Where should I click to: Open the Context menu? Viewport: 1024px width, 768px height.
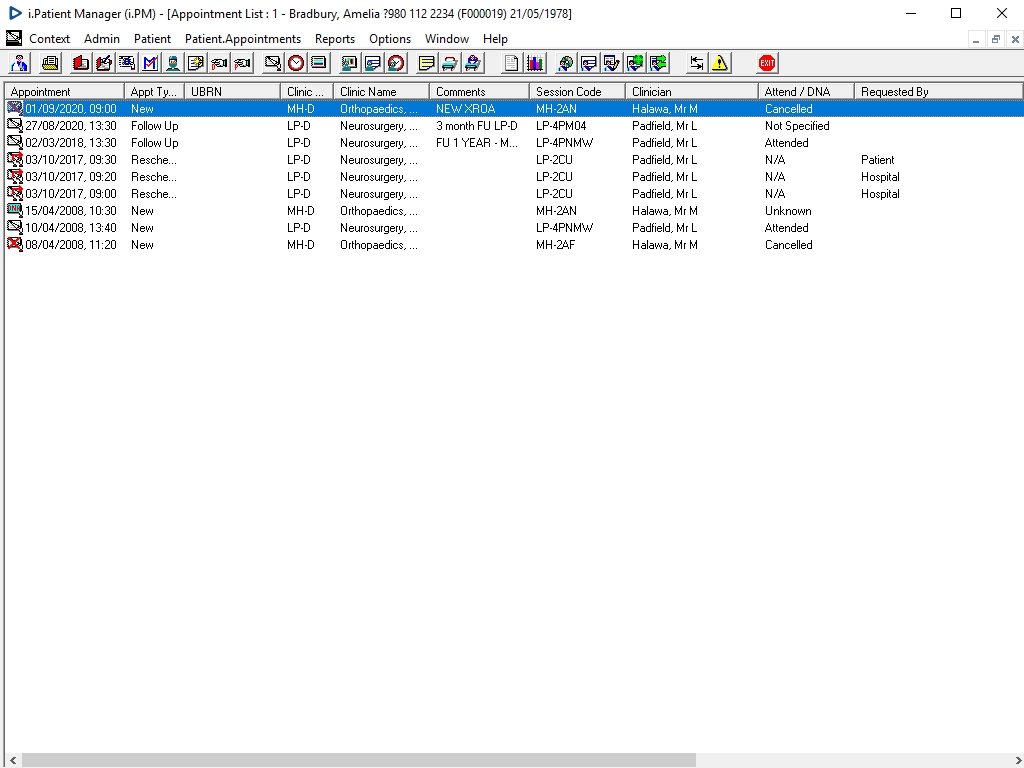point(50,39)
